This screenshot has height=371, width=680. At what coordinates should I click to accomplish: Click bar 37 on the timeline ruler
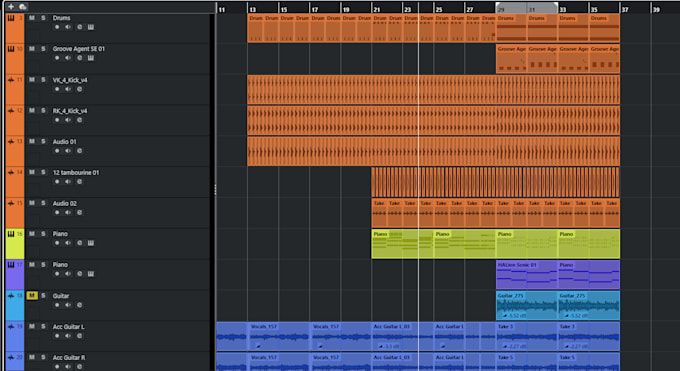tap(625, 9)
